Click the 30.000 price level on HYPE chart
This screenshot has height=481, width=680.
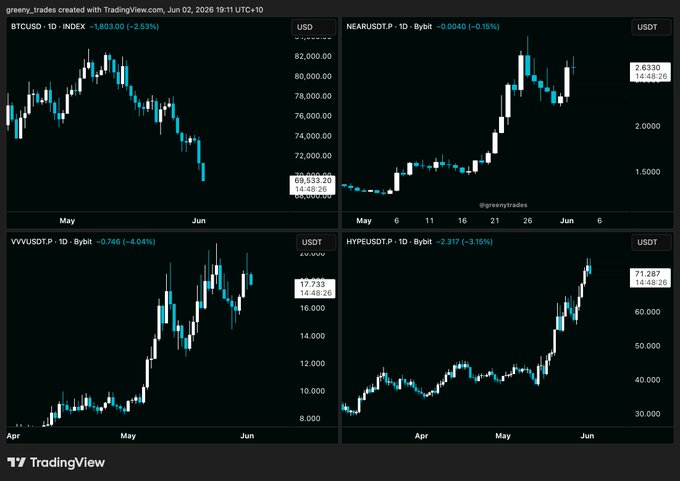click(x=647, y=414)
